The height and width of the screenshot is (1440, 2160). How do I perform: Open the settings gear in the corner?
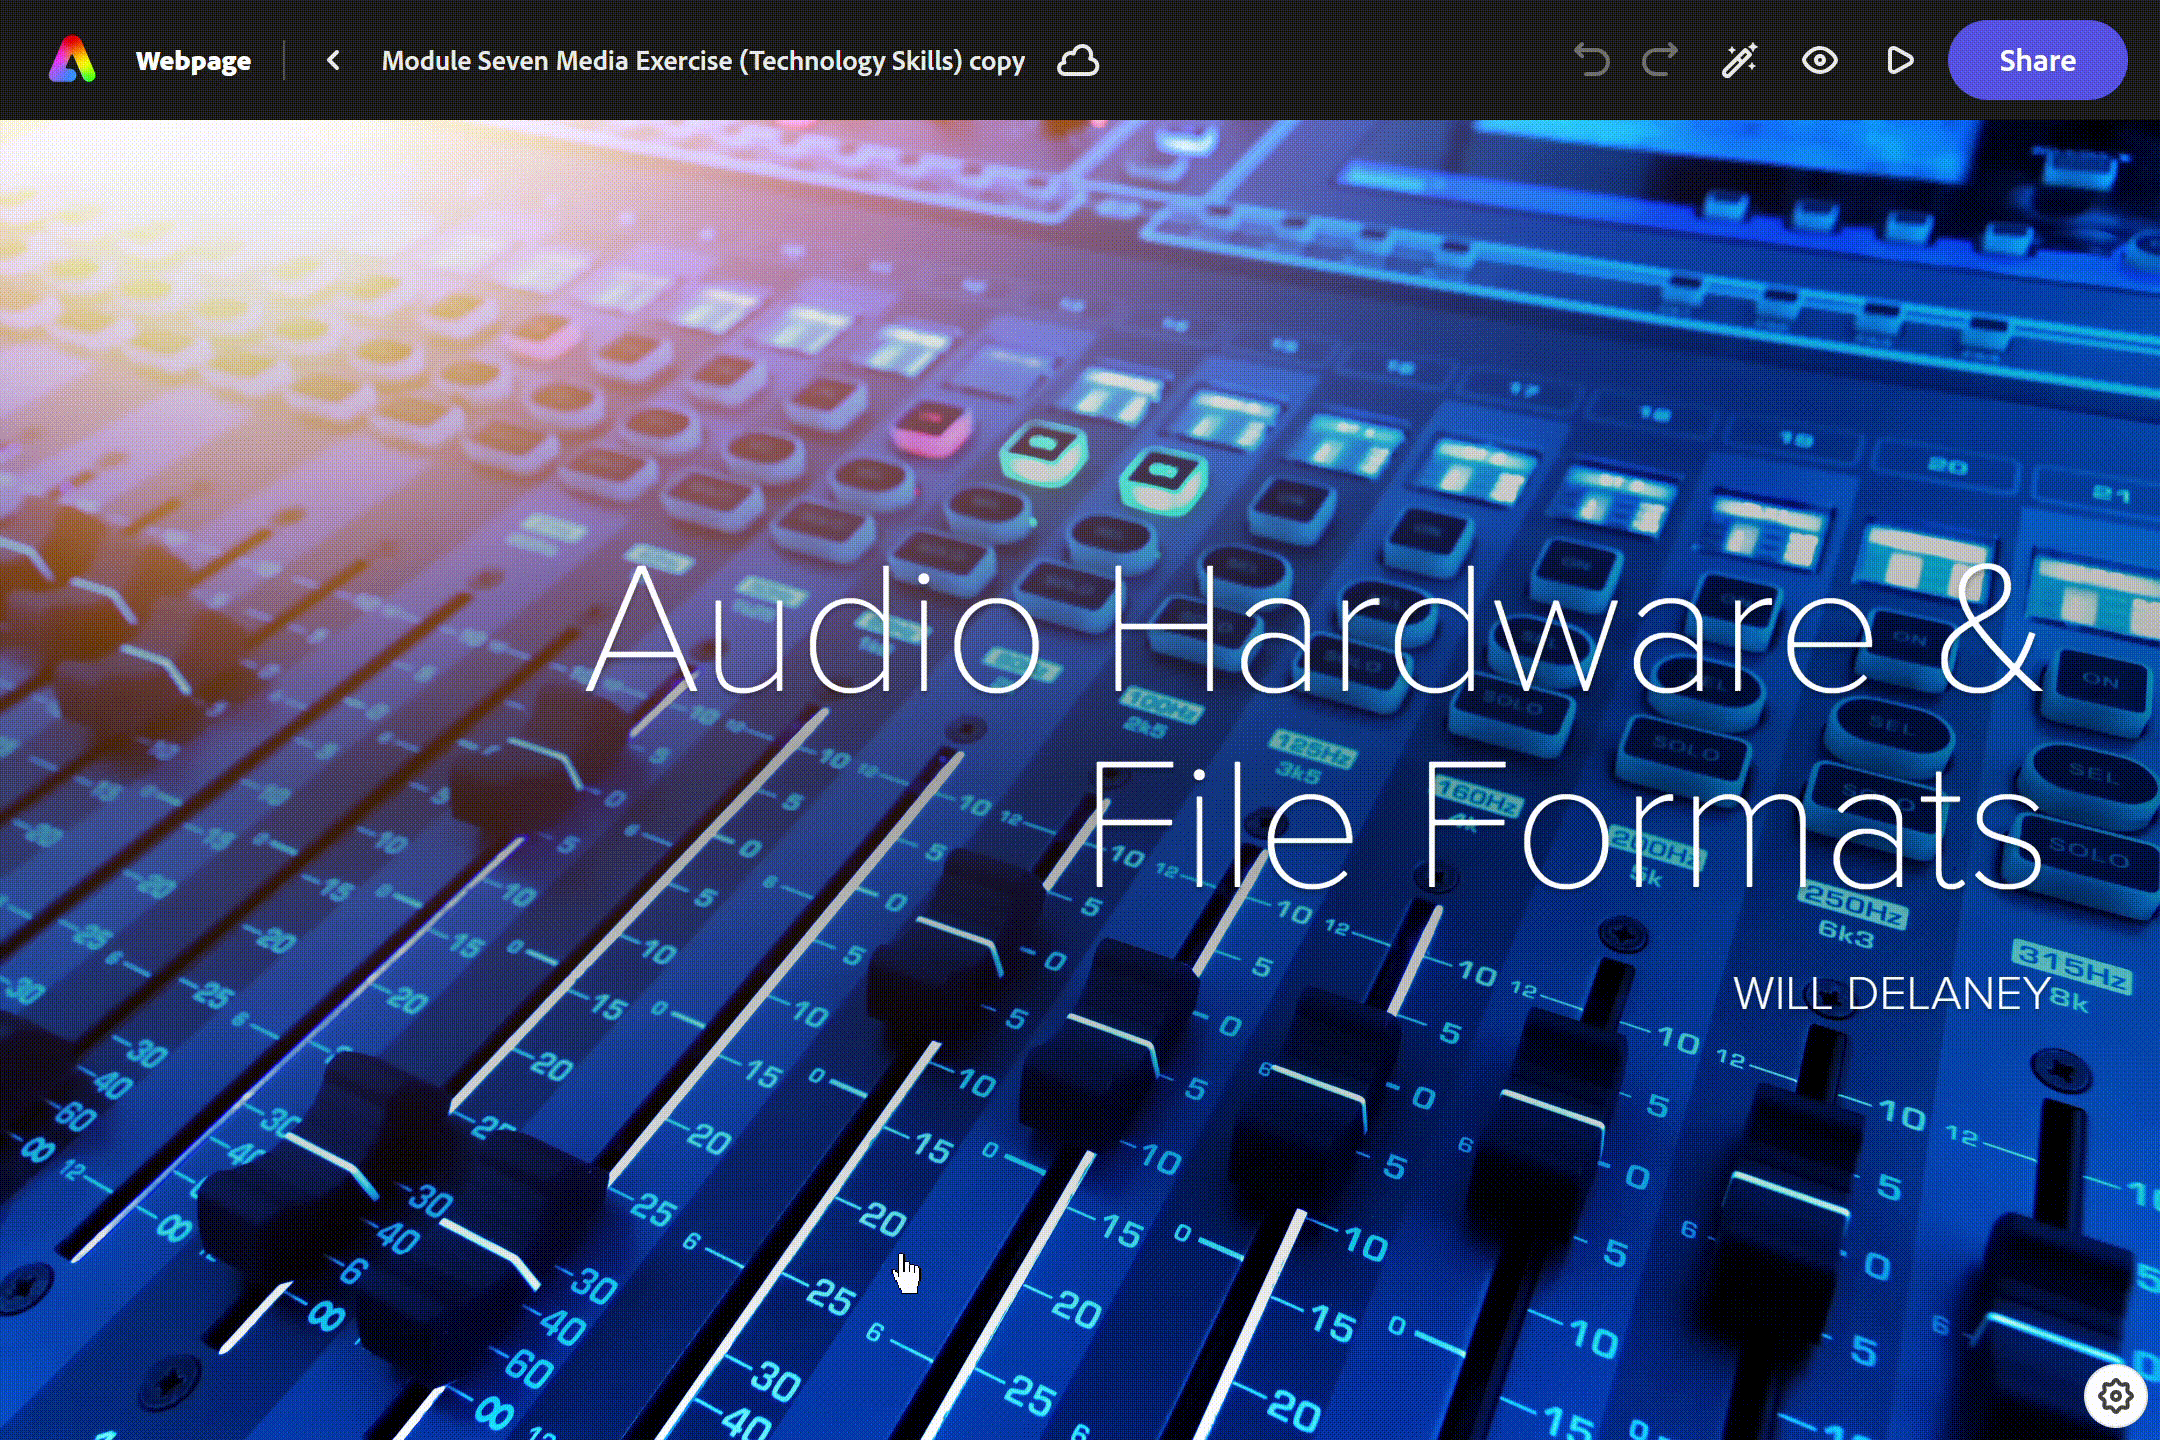pos(2115,1395)
